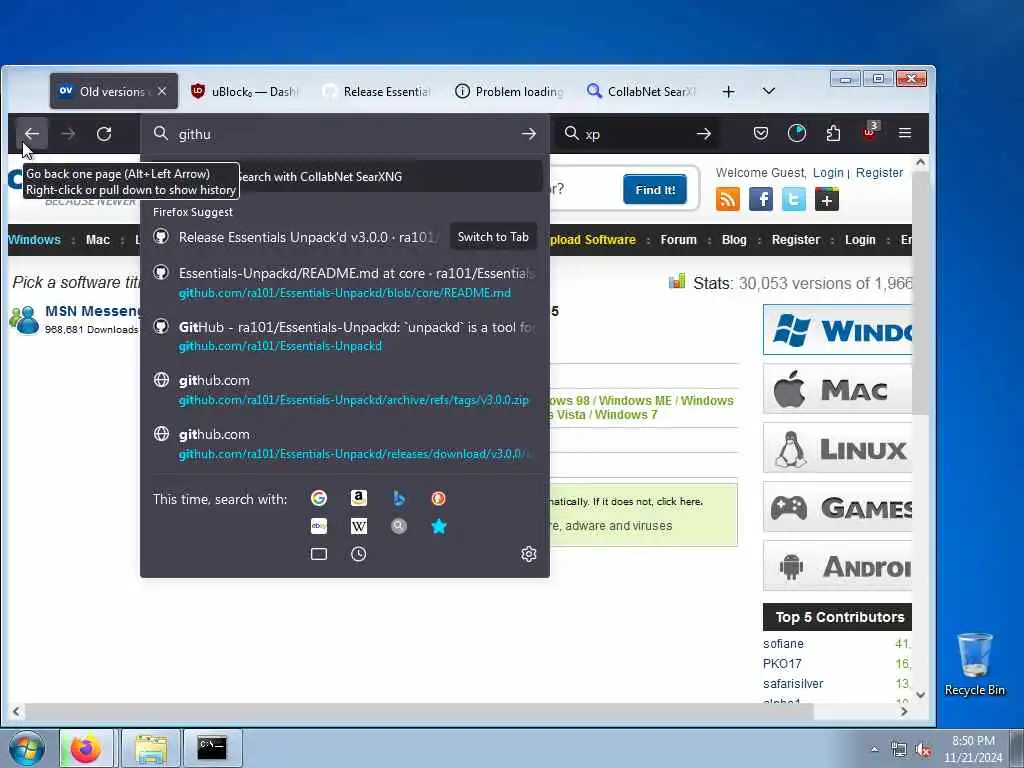
Task: Go back one page in Firefox
Action: click(x=31, y=134)
